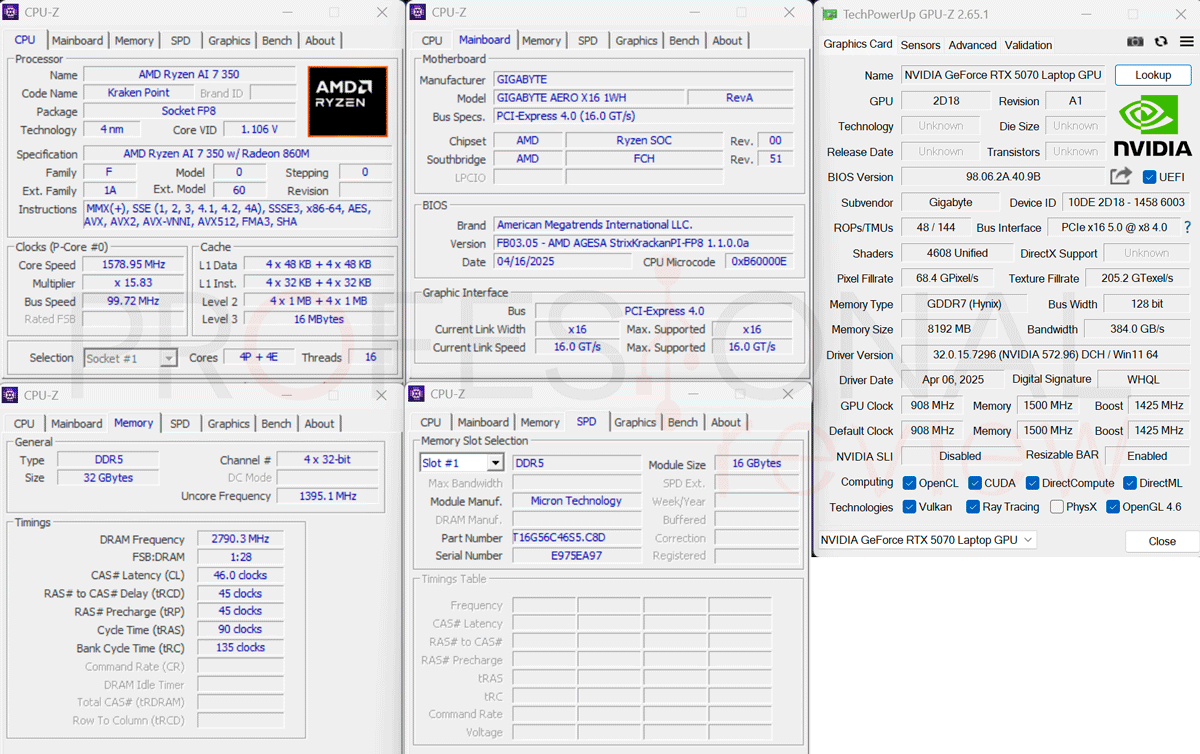1200x754 pixels.
Task: Select the Mainboard tab in the Timings window
Action: [76, 424]
